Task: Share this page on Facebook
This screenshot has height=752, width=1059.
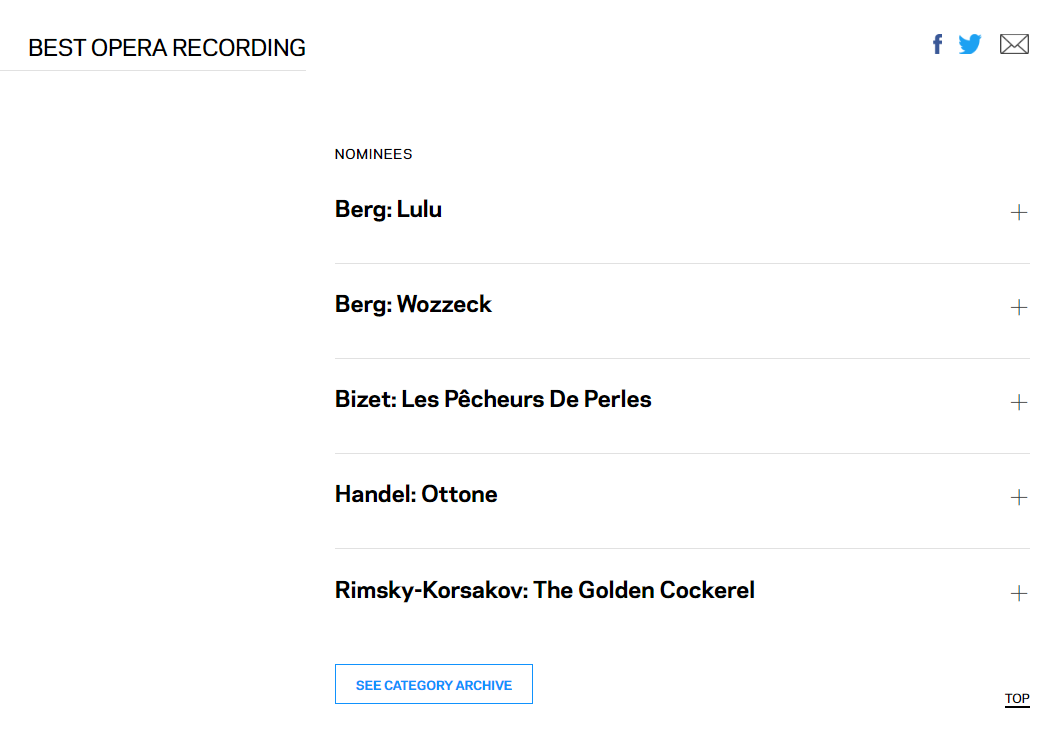Action: pyautogui.click(x=937, y=44)
